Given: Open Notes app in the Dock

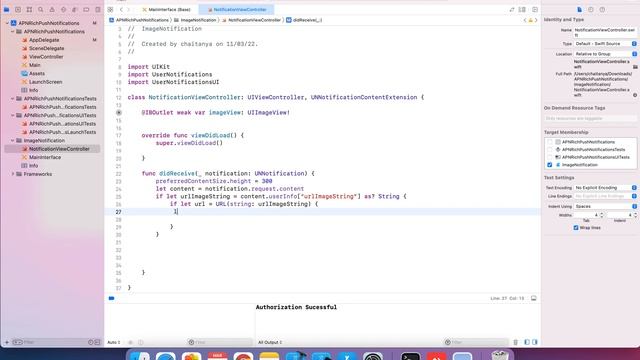Looking at the screenshot, I should 269,356.
